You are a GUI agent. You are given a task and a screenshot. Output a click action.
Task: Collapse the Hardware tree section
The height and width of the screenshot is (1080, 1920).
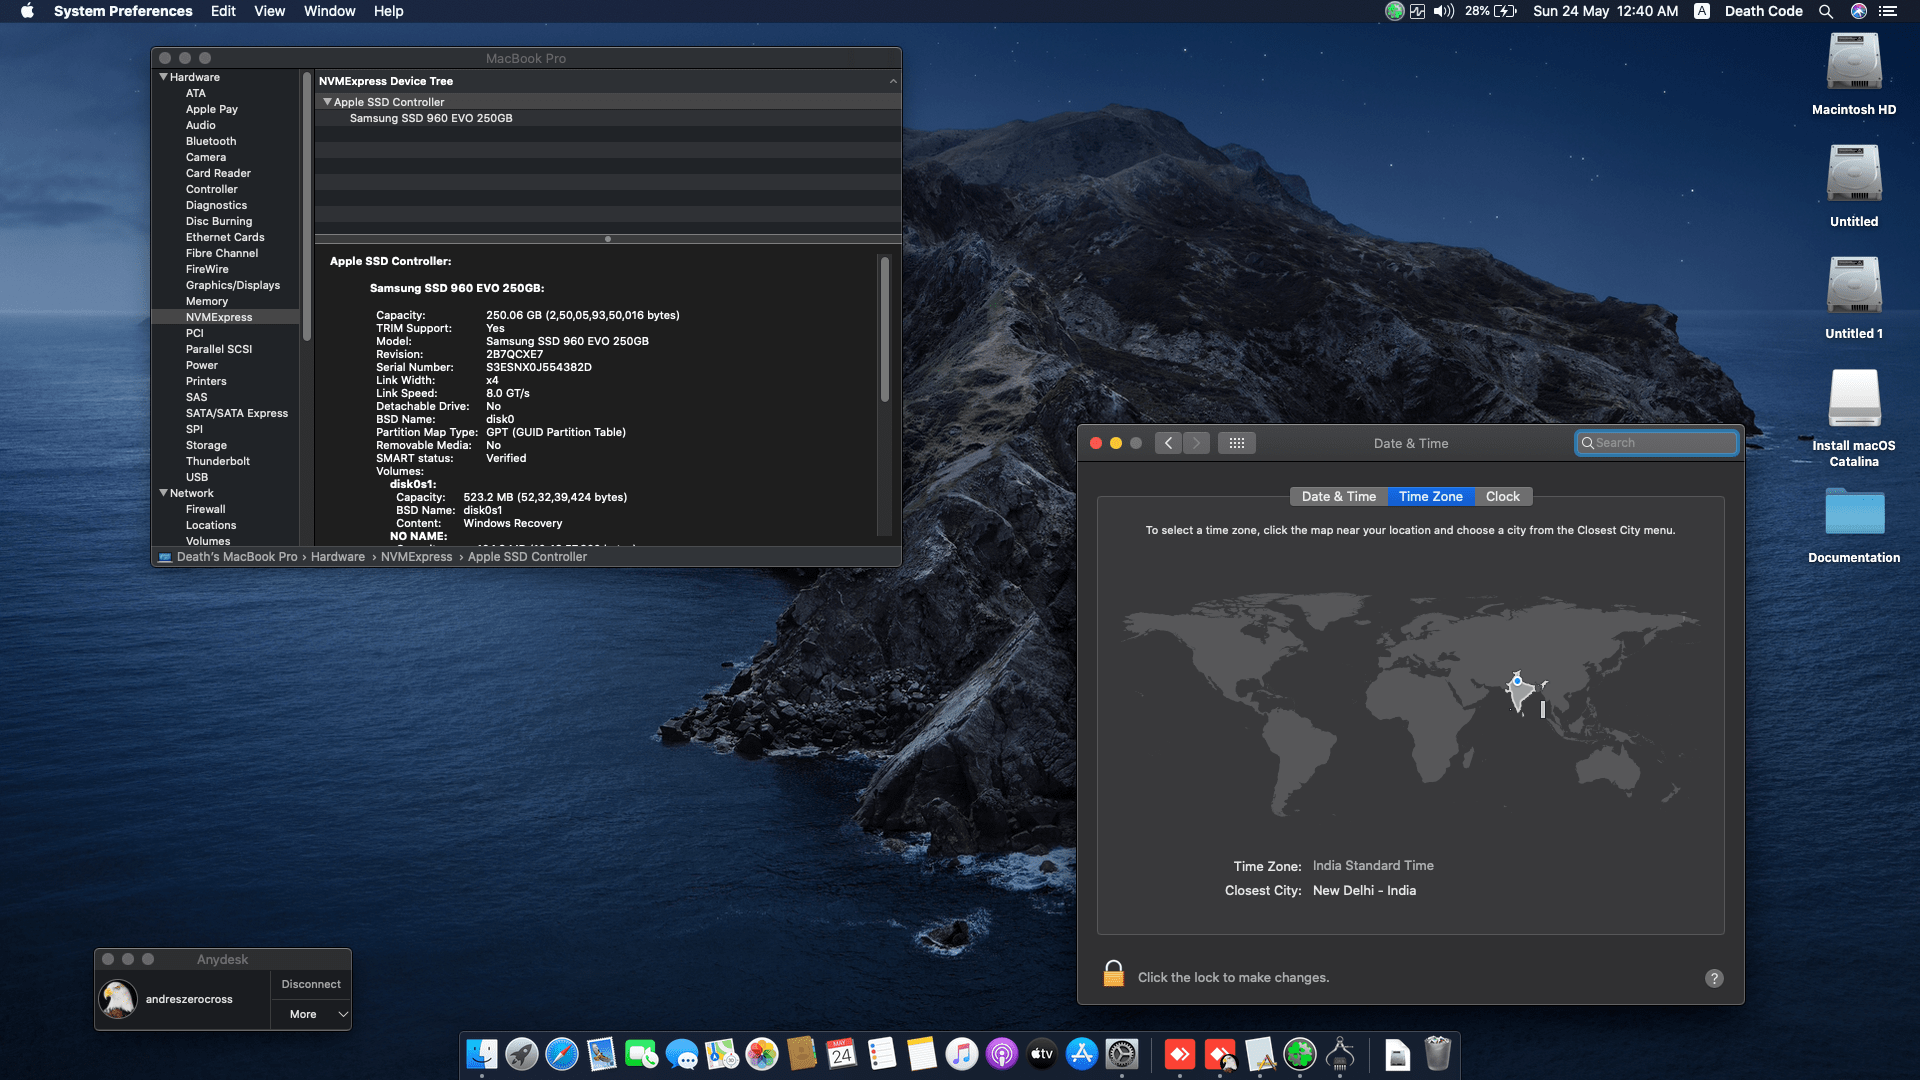click(x=163, y=77)
